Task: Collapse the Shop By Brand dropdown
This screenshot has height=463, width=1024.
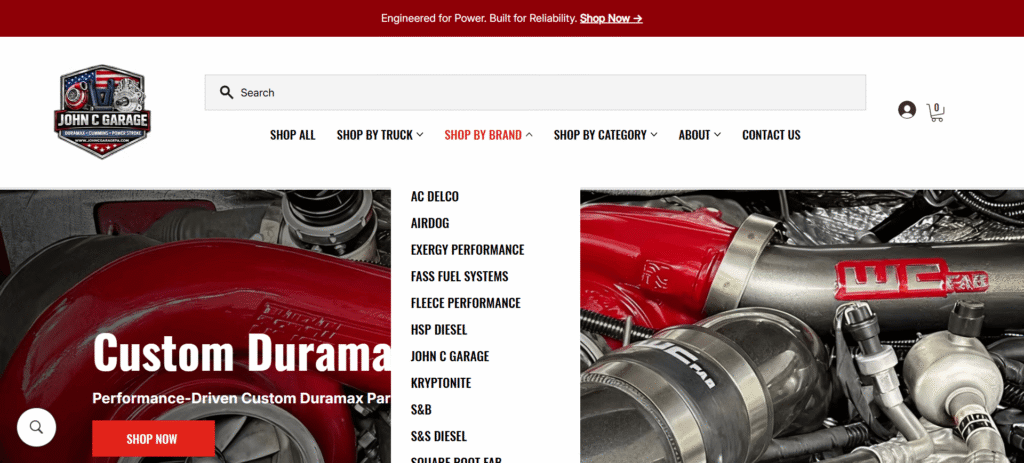Action: pos(488,135)
